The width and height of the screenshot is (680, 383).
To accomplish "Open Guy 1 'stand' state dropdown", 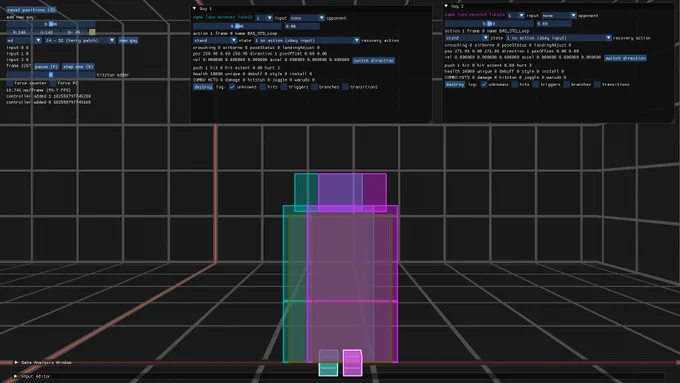I will (x=215, y=40).
